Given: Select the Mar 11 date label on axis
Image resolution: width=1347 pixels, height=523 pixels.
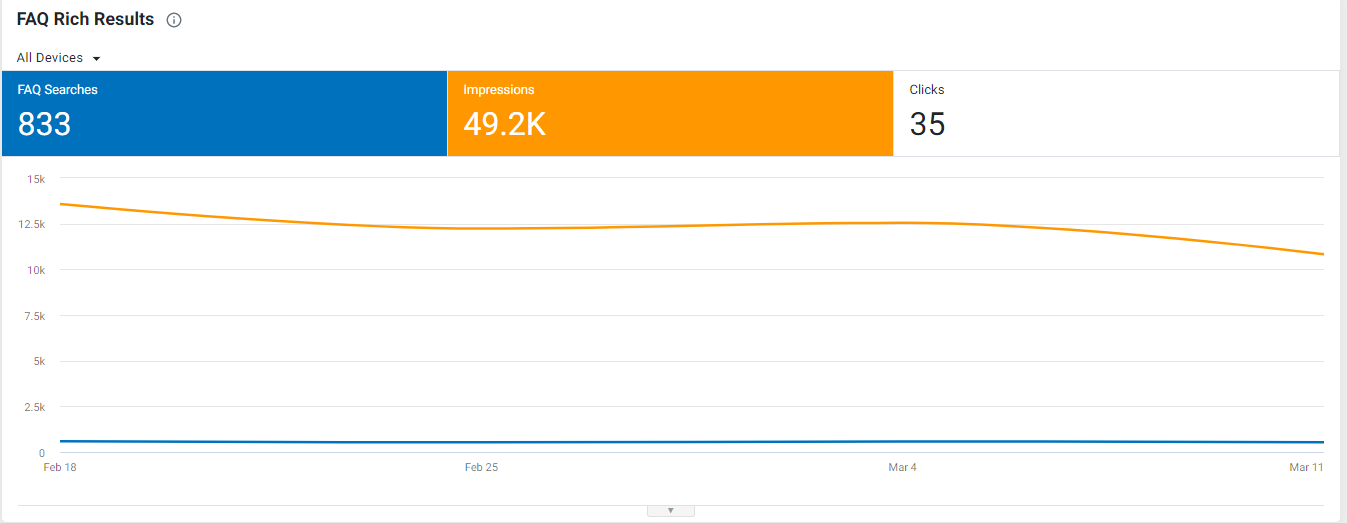Looking at the screenshot, I should tap(1306, 467).
